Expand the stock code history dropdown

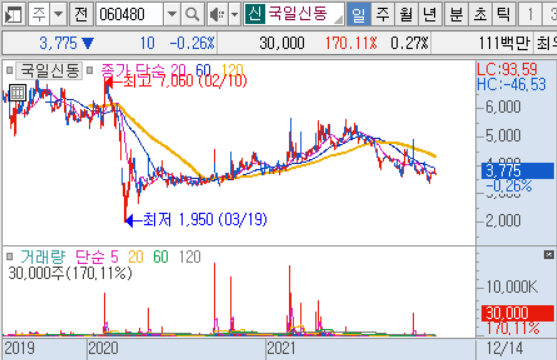tap(172, 15)
